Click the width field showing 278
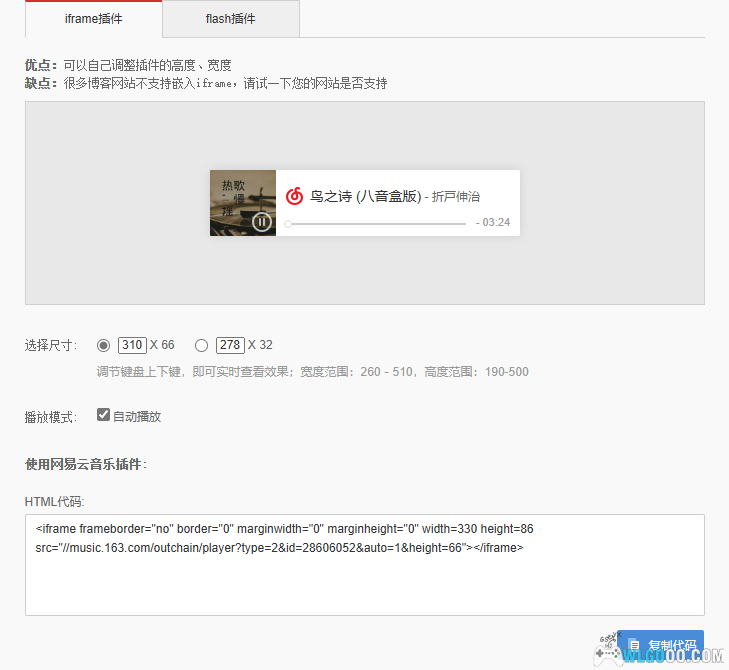 click(230, 345)
